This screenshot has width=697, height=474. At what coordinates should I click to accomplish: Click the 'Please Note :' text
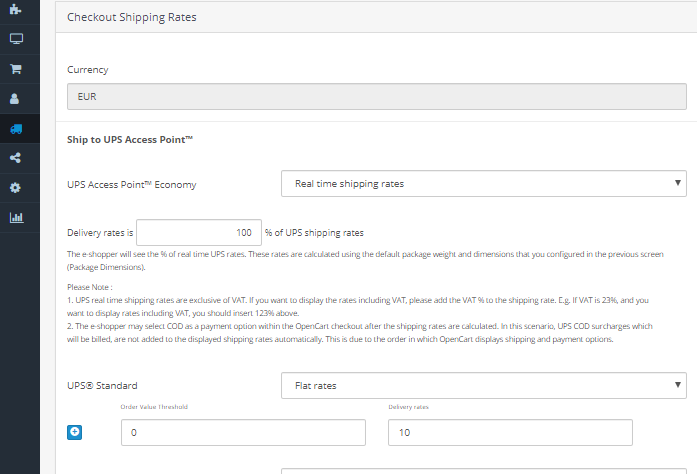point(90,287)
